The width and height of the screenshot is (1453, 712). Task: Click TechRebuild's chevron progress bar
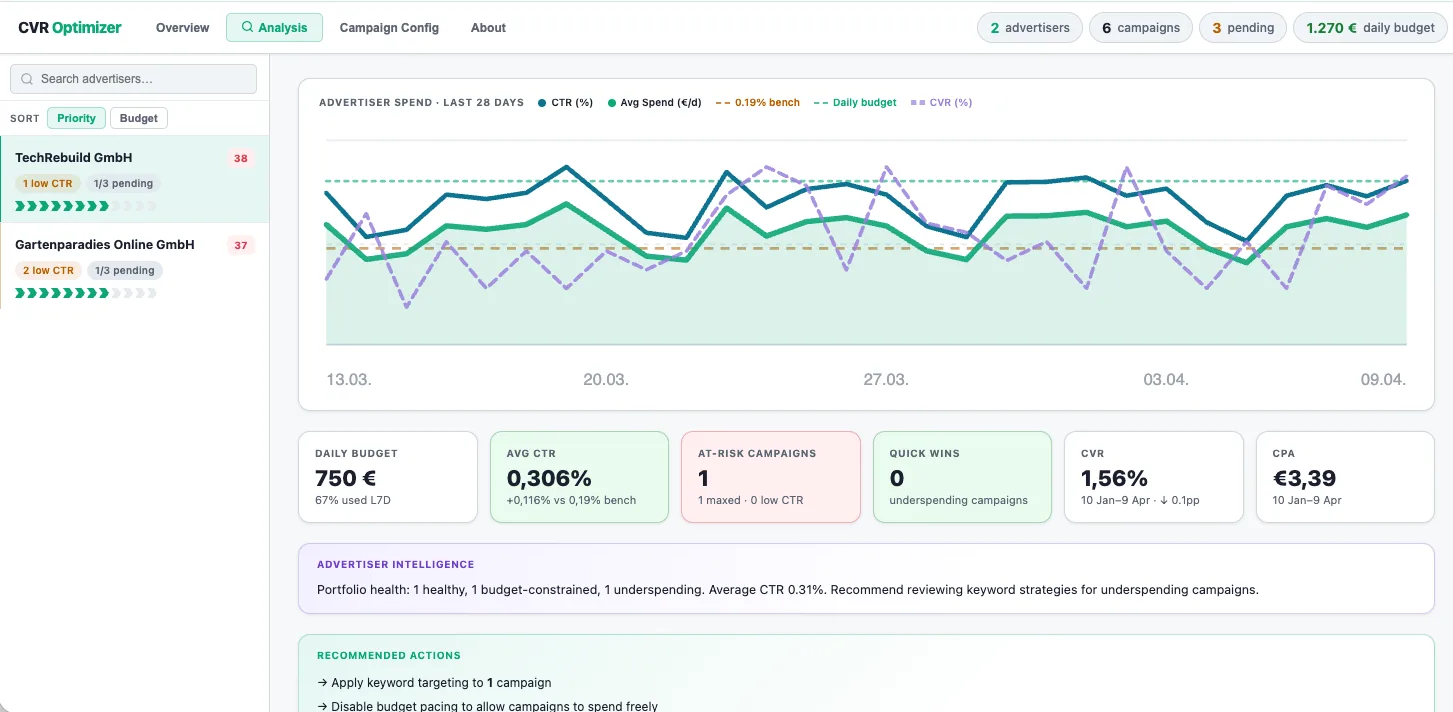pyautogui.click(x=86, y=206)
